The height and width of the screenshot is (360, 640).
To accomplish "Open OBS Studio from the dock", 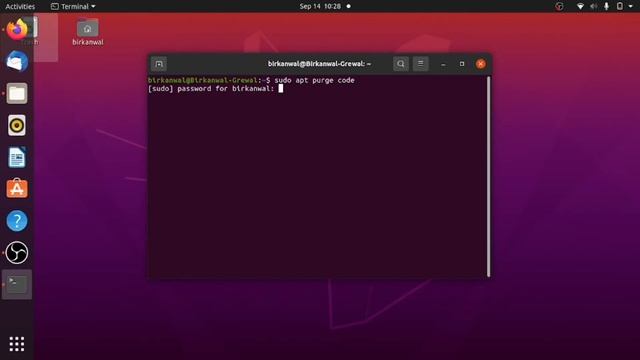I will coord(17,253).
